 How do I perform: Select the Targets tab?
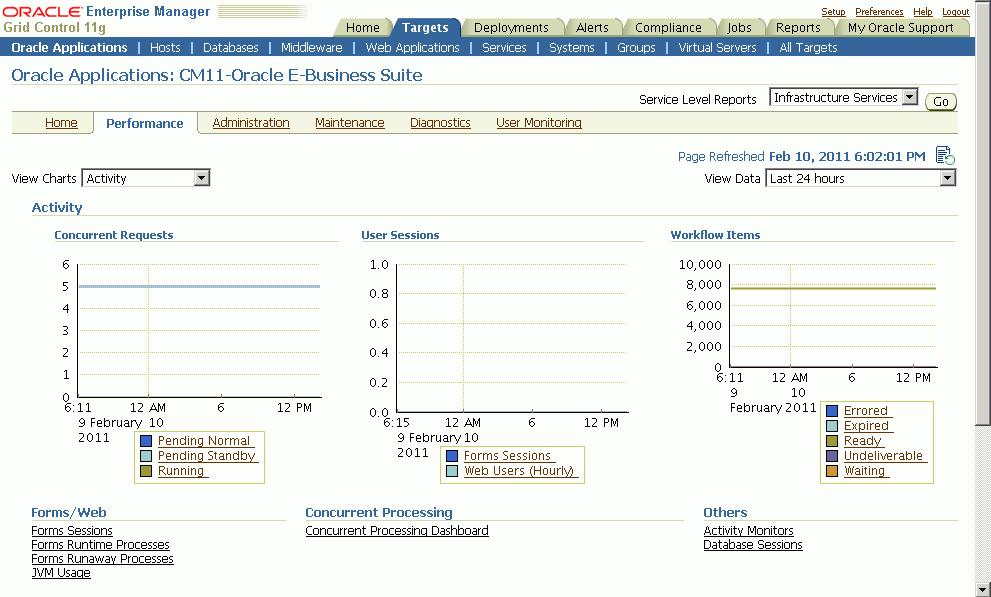coord(425,27)
